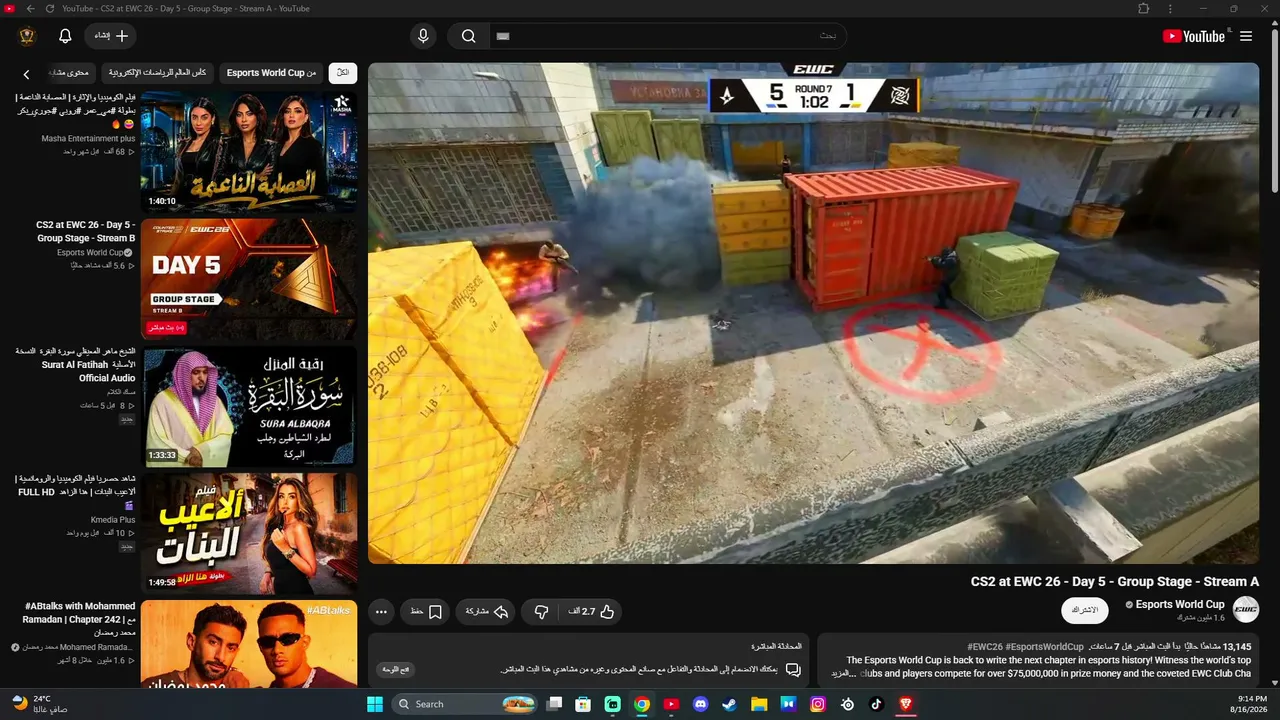Open Discord from the taskbar
This screenshot has width=1280, height=720.
pyautogui.click(x=700, y=704)
